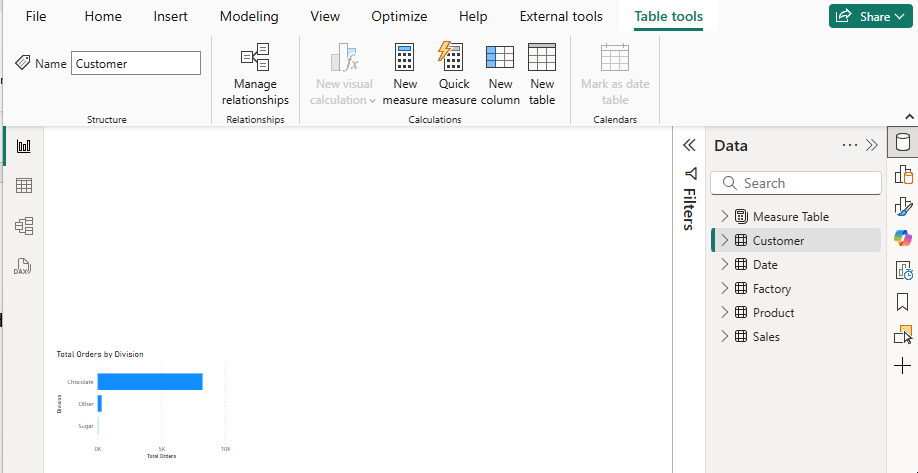The width and height of the screenshot is (918, 473).
Task: Open DAX query view in left sidebar
Action: click(x=23, y=266)
